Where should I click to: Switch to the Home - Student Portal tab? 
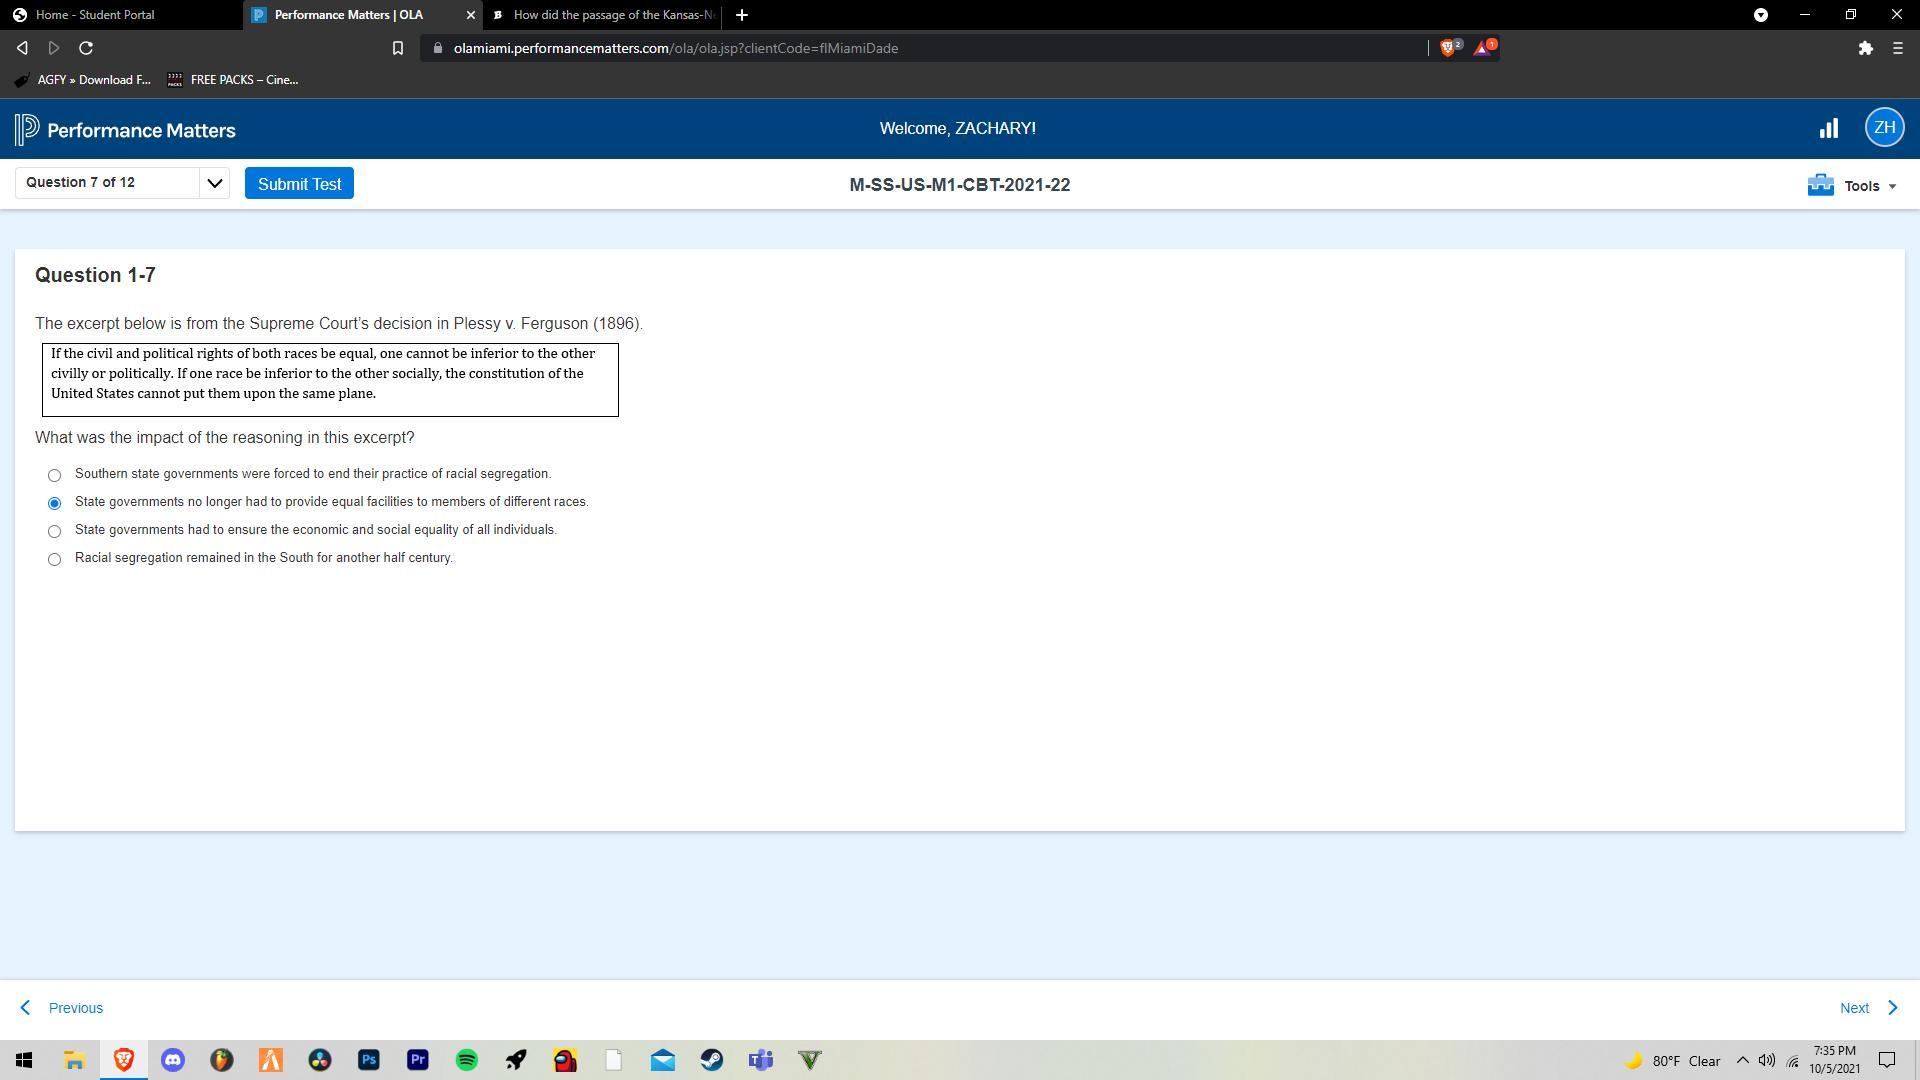pos(95,15)
